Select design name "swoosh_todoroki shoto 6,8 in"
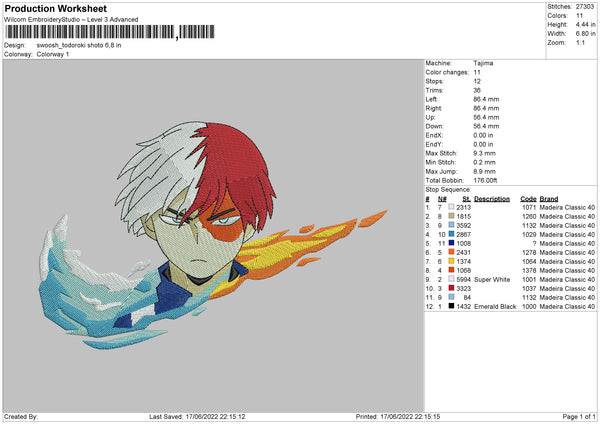The width and height of the screenshot is (600, 424). (x=79, y=45)
